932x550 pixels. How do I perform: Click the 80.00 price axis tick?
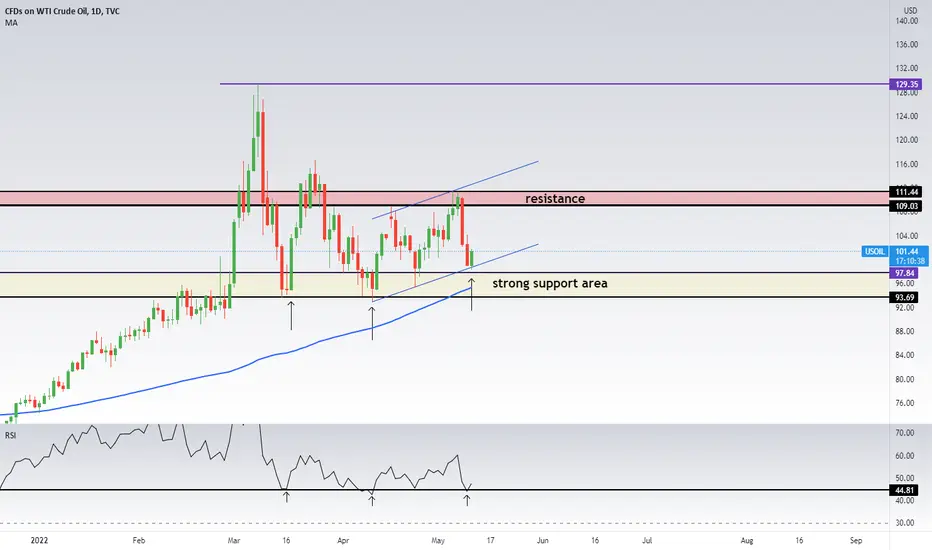point(905,379)
